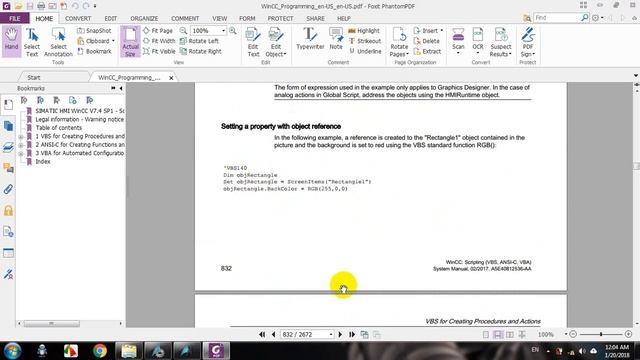Go to the first page
This screenshot has width=640, height=360.
(x=262, y=334)
